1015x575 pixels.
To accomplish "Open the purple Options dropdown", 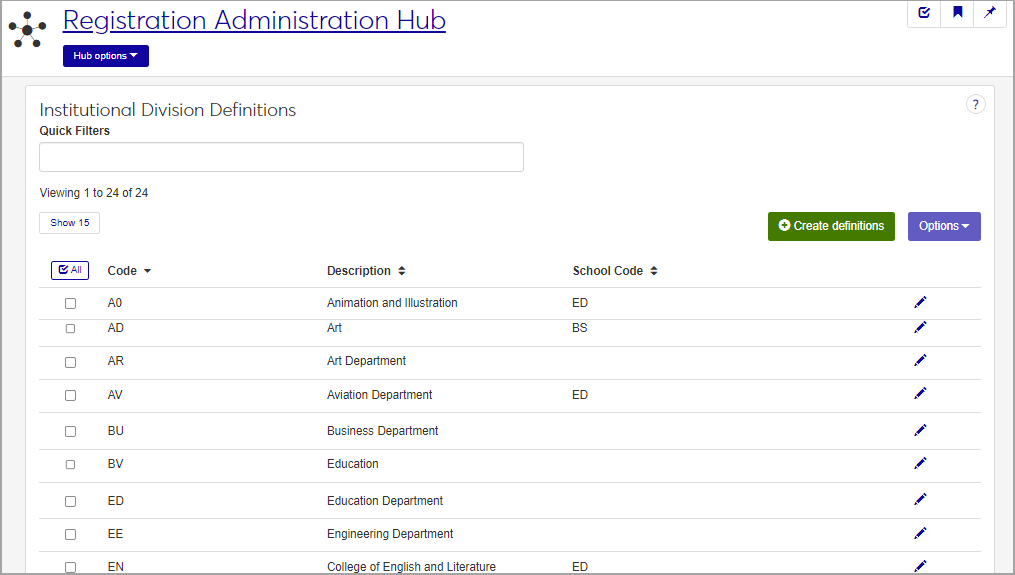I will click(943, 226).
